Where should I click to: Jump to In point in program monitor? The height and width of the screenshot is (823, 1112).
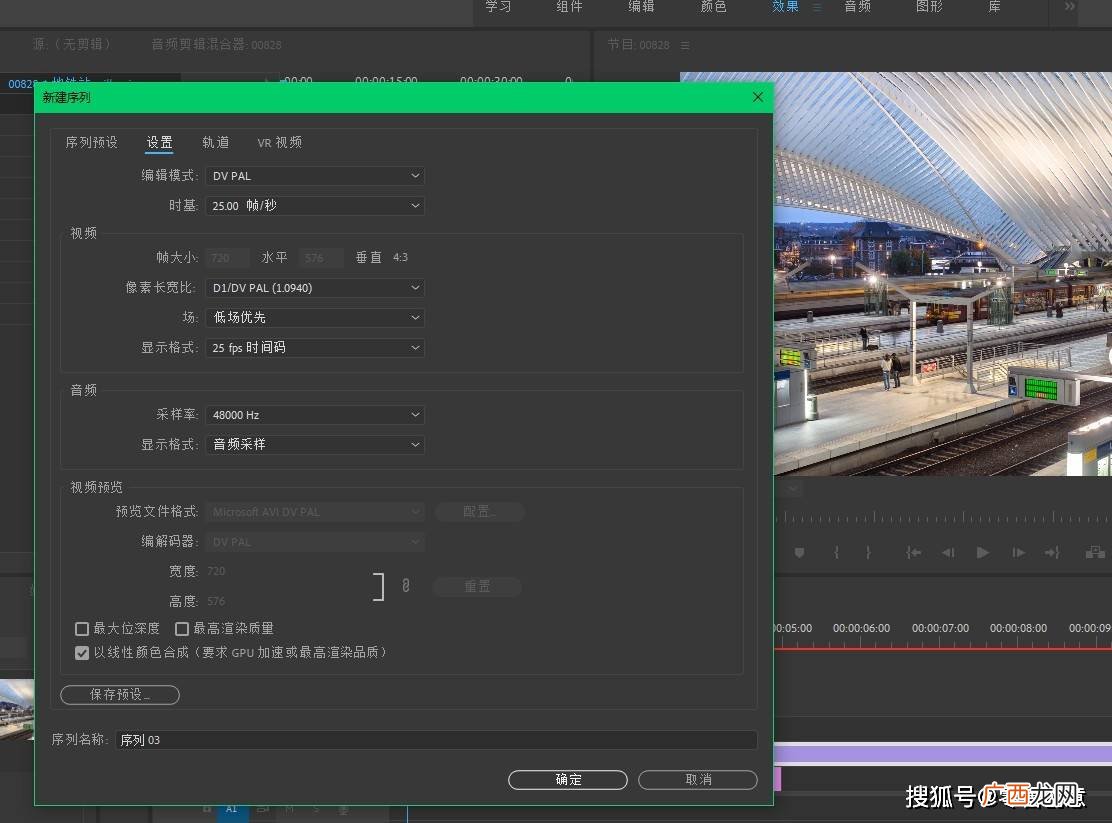click(913, 552)
